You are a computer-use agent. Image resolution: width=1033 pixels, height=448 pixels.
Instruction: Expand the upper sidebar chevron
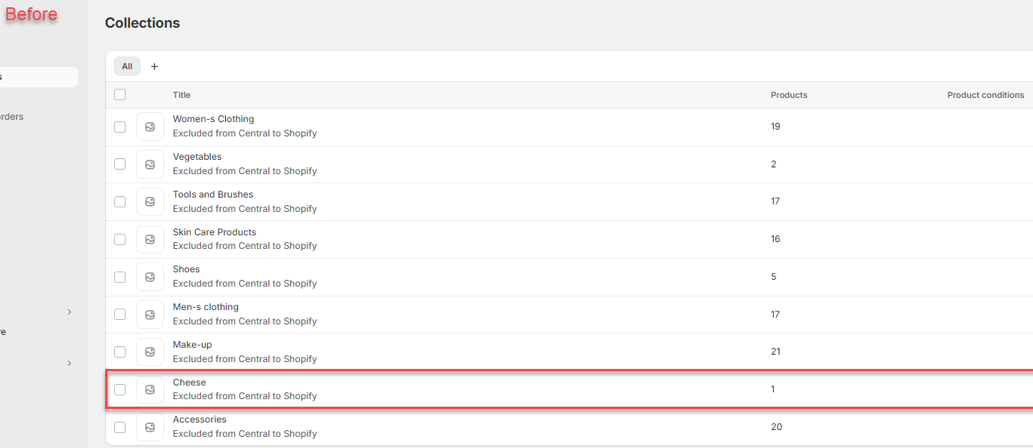pos(69,312)
